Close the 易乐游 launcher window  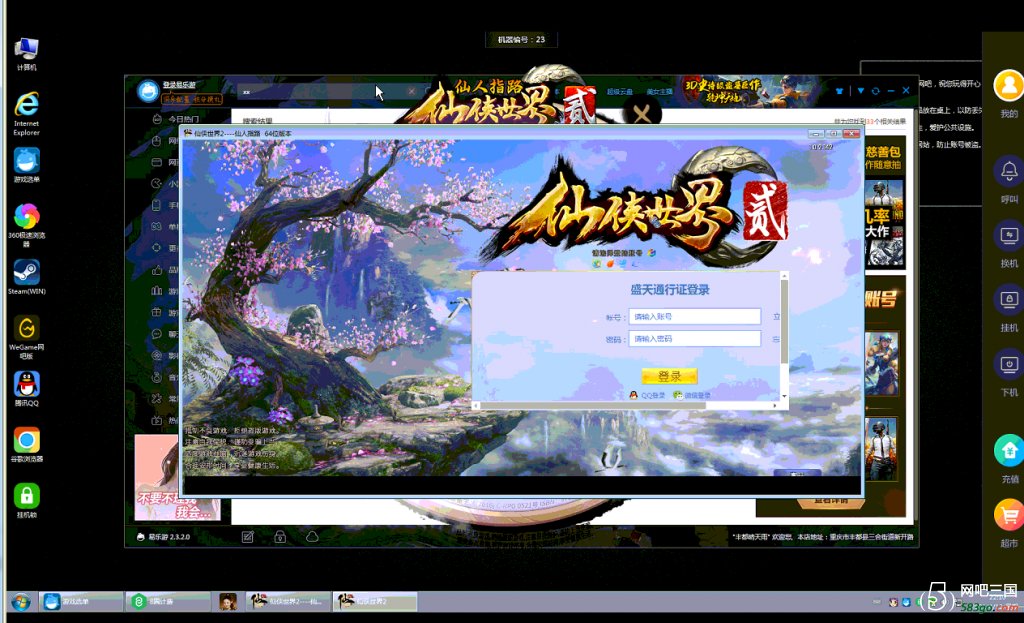(906, 91)
